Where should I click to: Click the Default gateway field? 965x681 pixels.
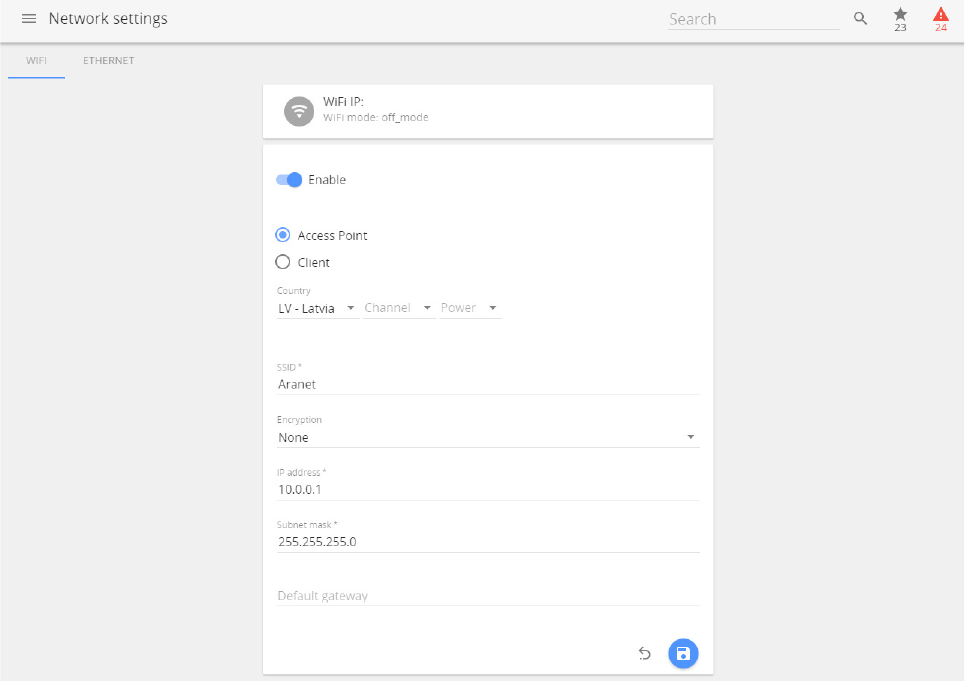click(487, 596)
